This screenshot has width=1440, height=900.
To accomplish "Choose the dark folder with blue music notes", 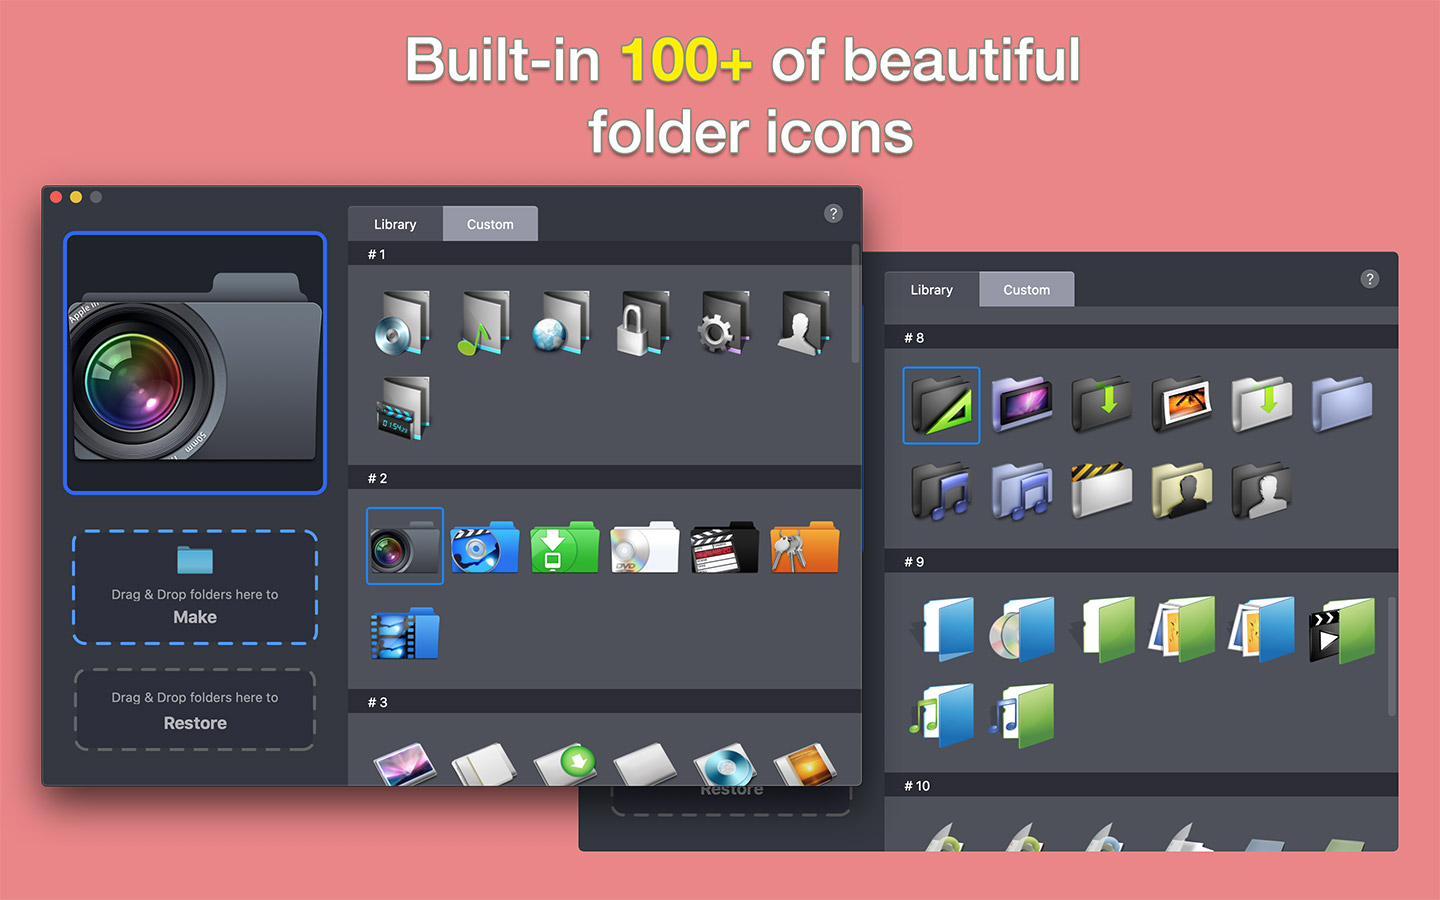I will (941, 491).
